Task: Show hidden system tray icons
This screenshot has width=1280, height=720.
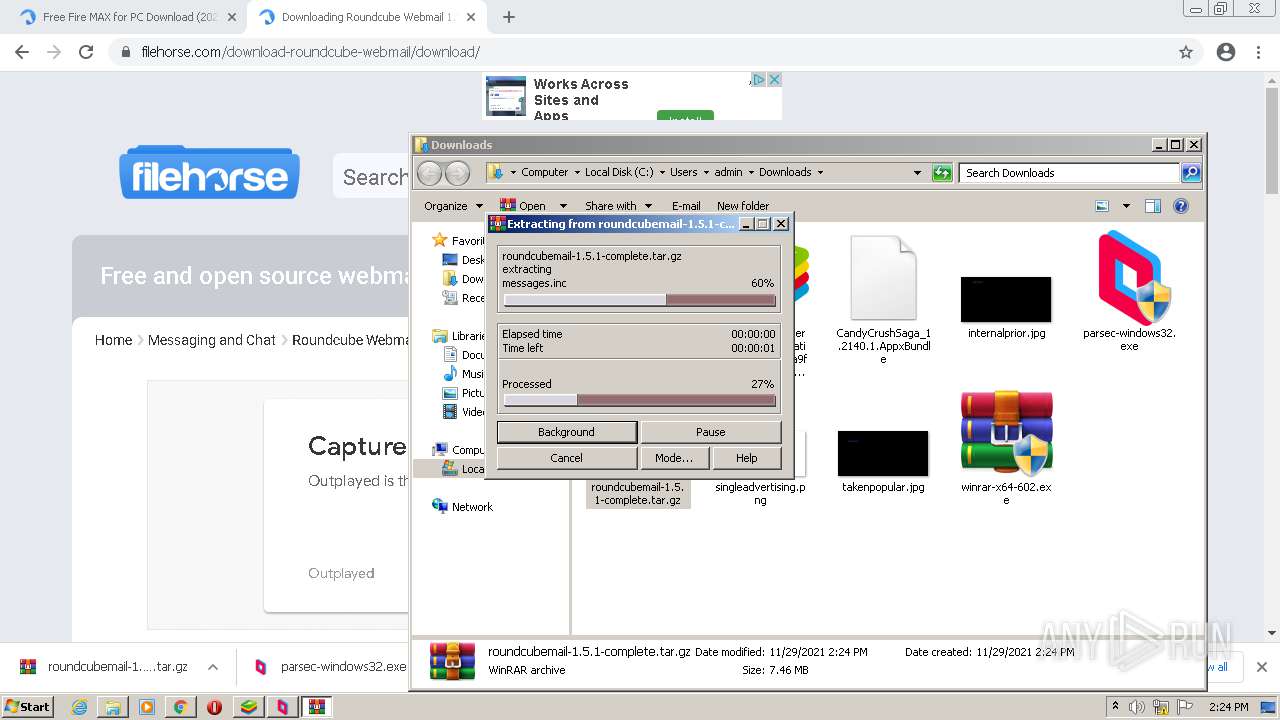Action: pos(1116,707)
